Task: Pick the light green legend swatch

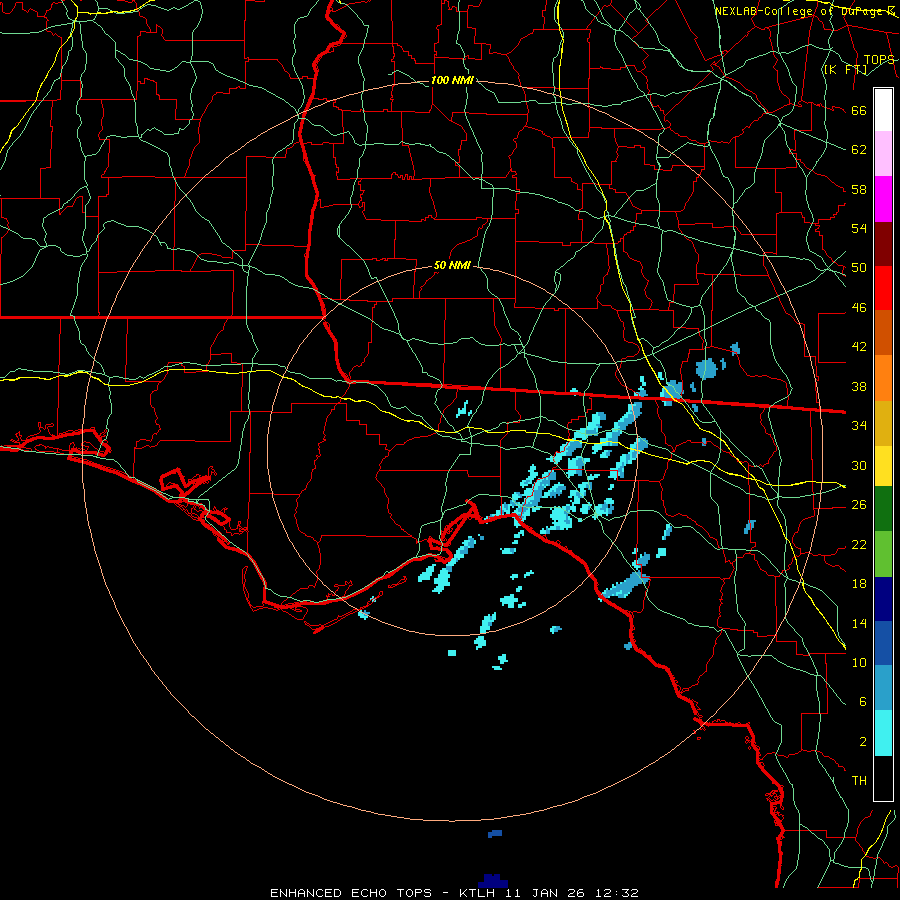Action: pyautogui.click(x=883, y=554)
